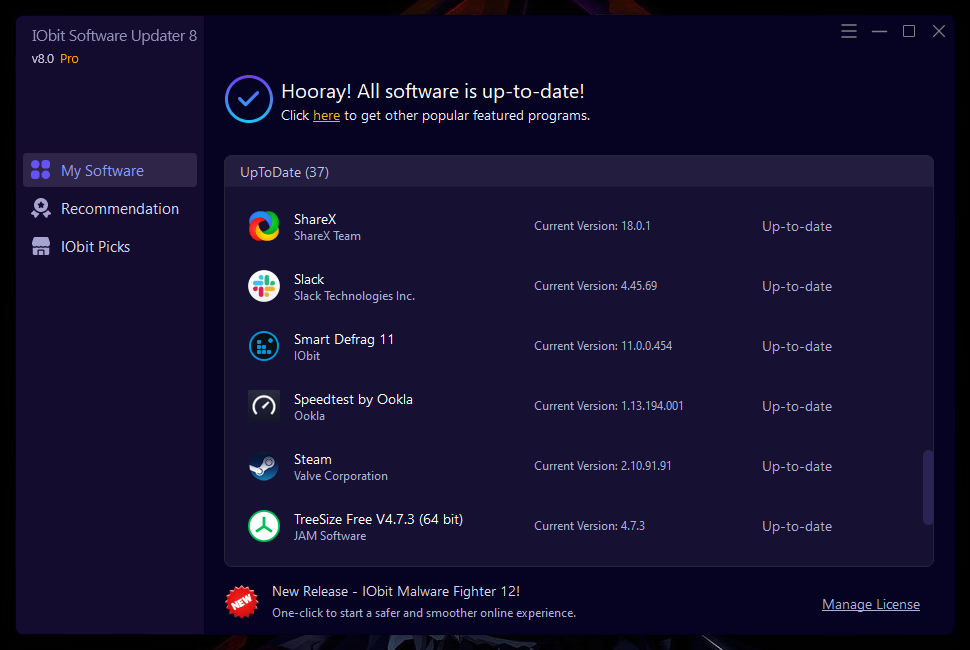Click the IObit Picks store icon
This screenshot has height=650, width=970.
[x=41, y=246]
